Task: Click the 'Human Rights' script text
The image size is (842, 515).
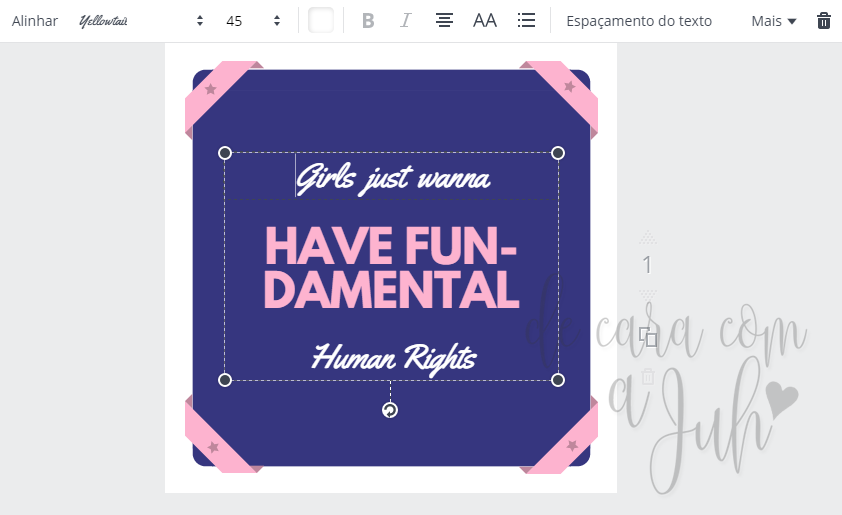Action: (x=394, y=358)
